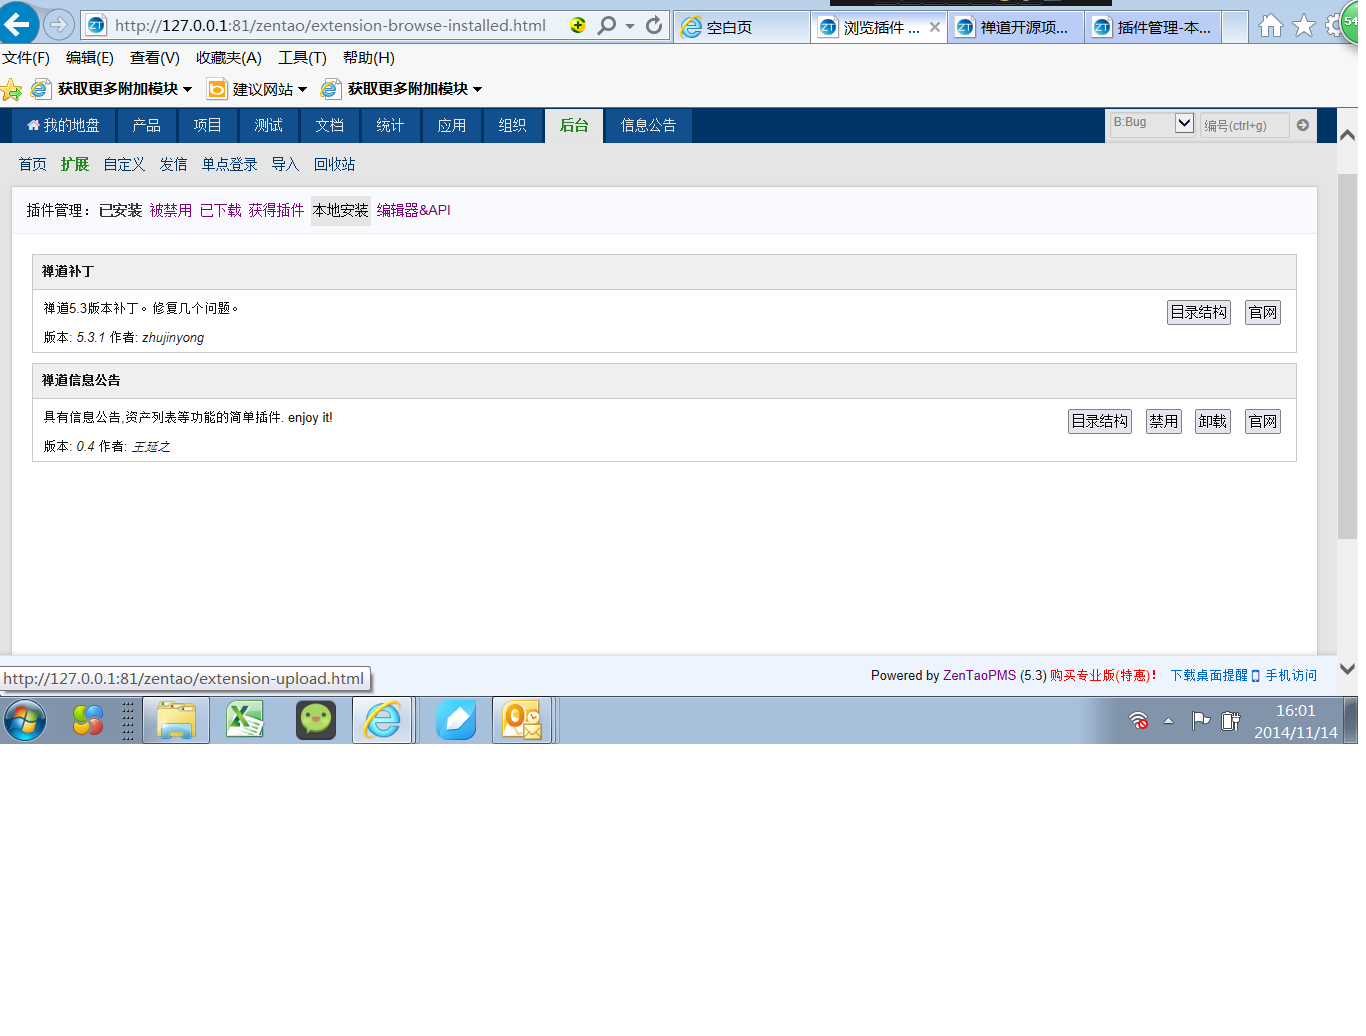
Task: Open Excel from the taskbar
Action: click(x=245, y=720)
